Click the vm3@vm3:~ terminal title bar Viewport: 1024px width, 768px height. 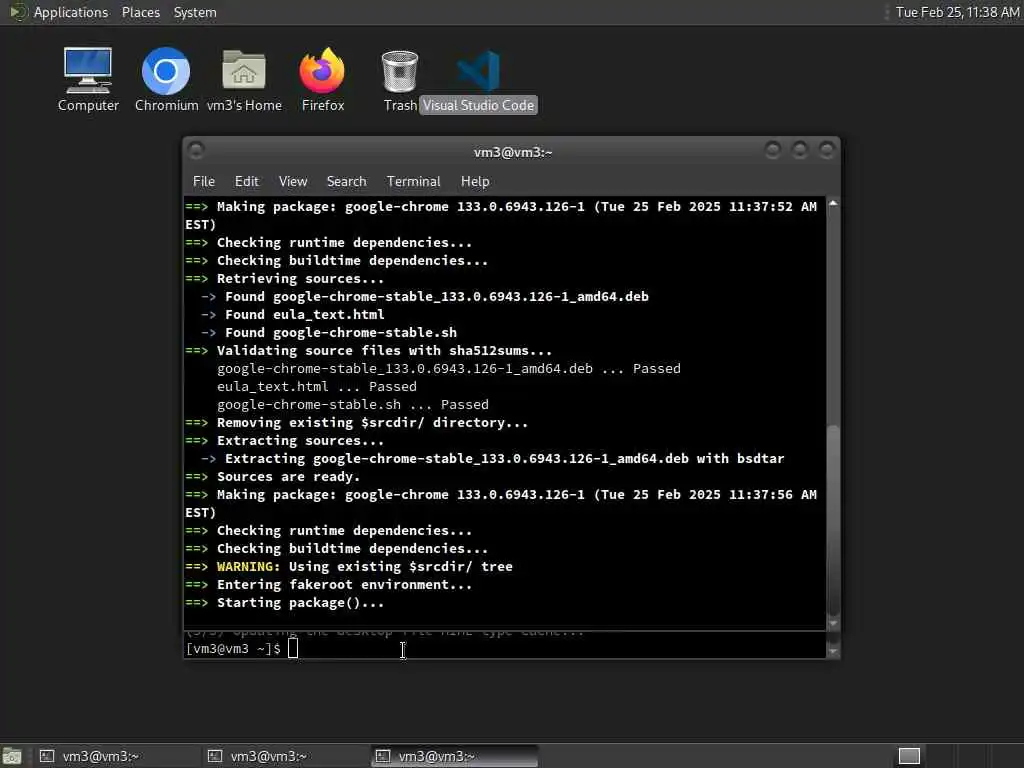point(513,152)
